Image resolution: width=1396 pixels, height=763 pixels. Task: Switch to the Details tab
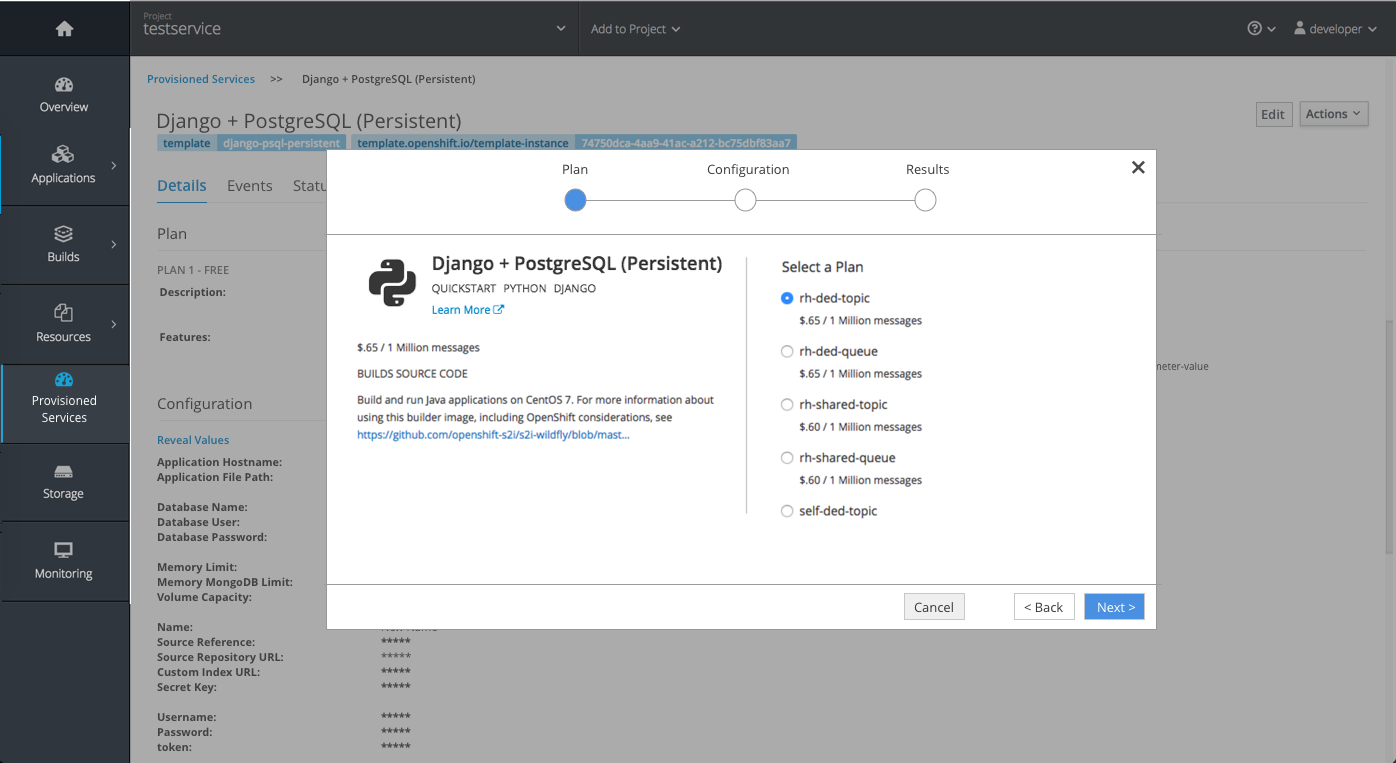pyautogui.click(x=182, y=186)
